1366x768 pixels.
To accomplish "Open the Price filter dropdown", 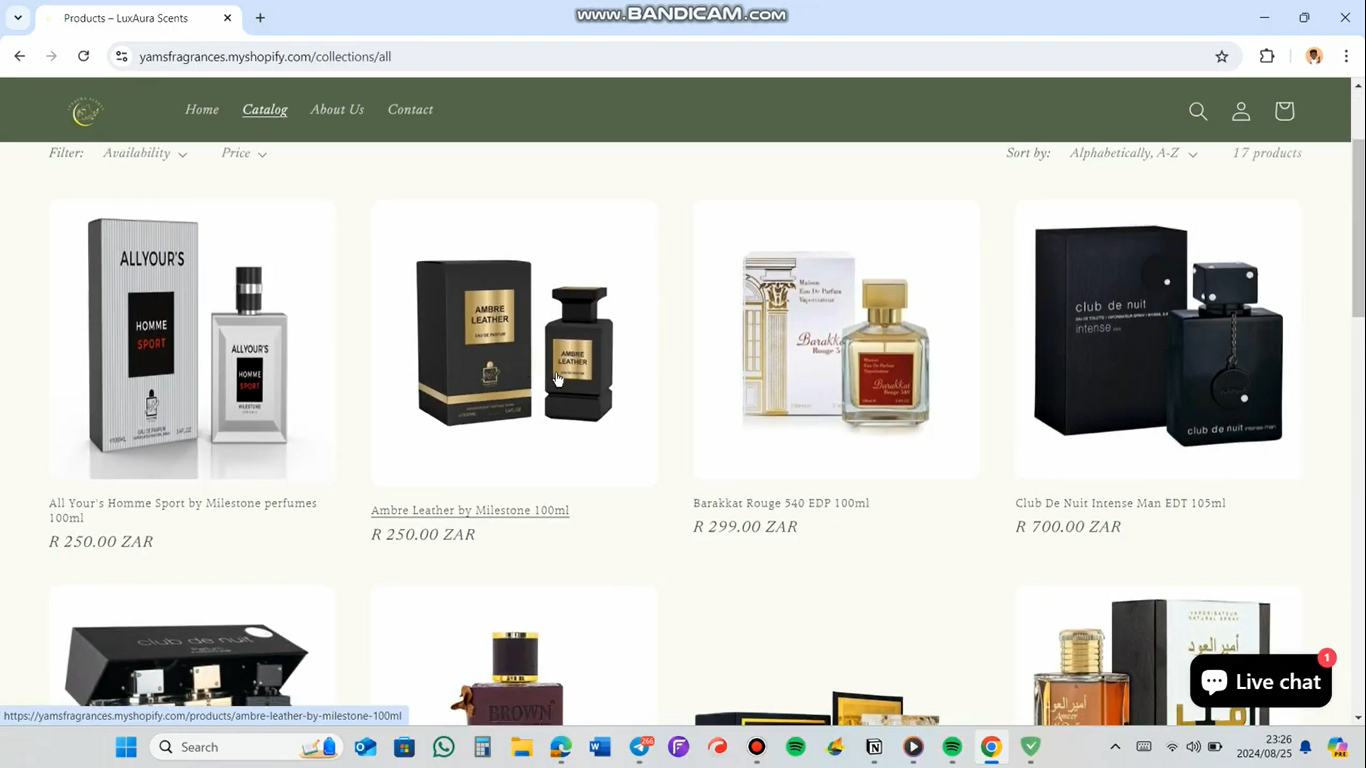I will pyautogui.click(x=244, y=153).
